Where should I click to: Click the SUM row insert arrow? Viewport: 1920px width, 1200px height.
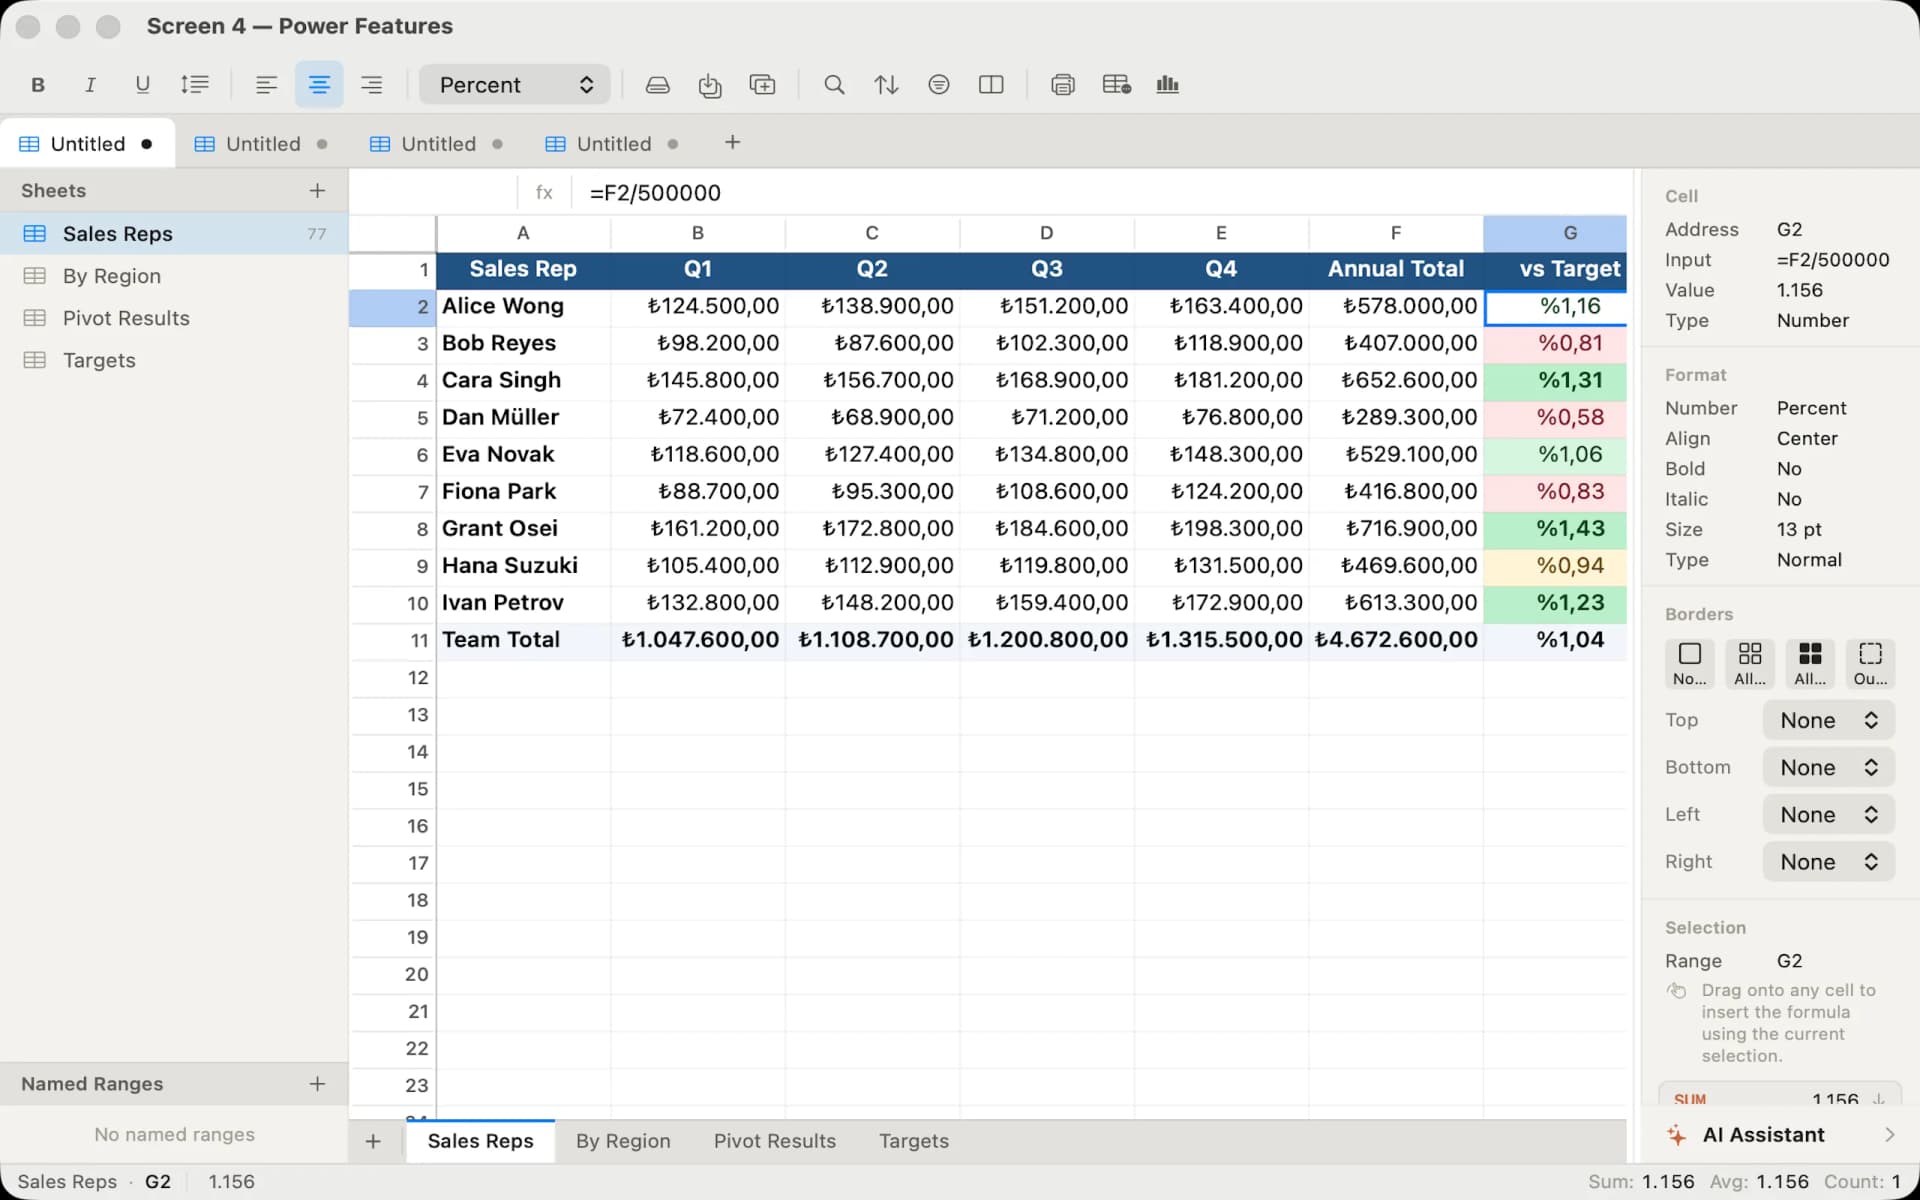click(x=1879, y=1099)
